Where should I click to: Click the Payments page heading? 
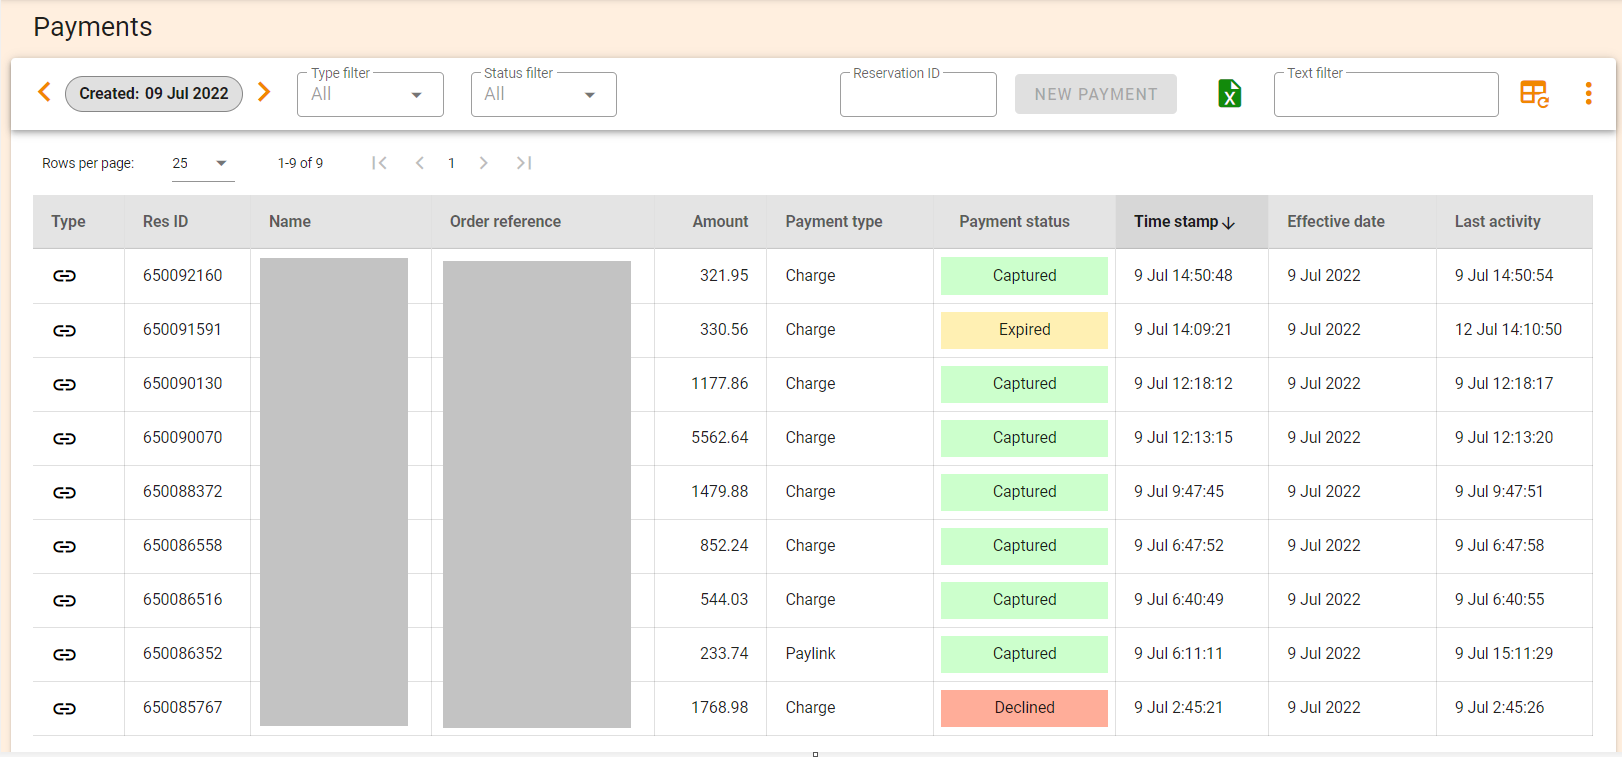[x=93, y=27]
